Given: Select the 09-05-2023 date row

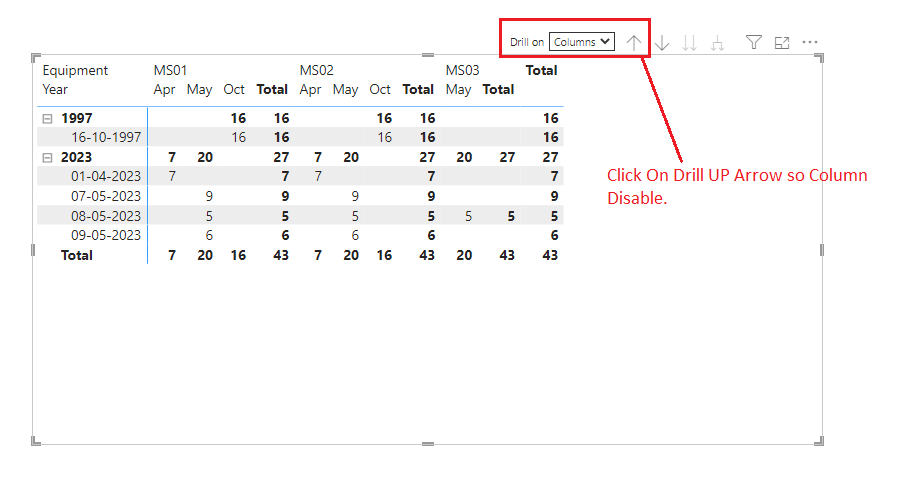Looking at the screenshot, I should point(106,235).
